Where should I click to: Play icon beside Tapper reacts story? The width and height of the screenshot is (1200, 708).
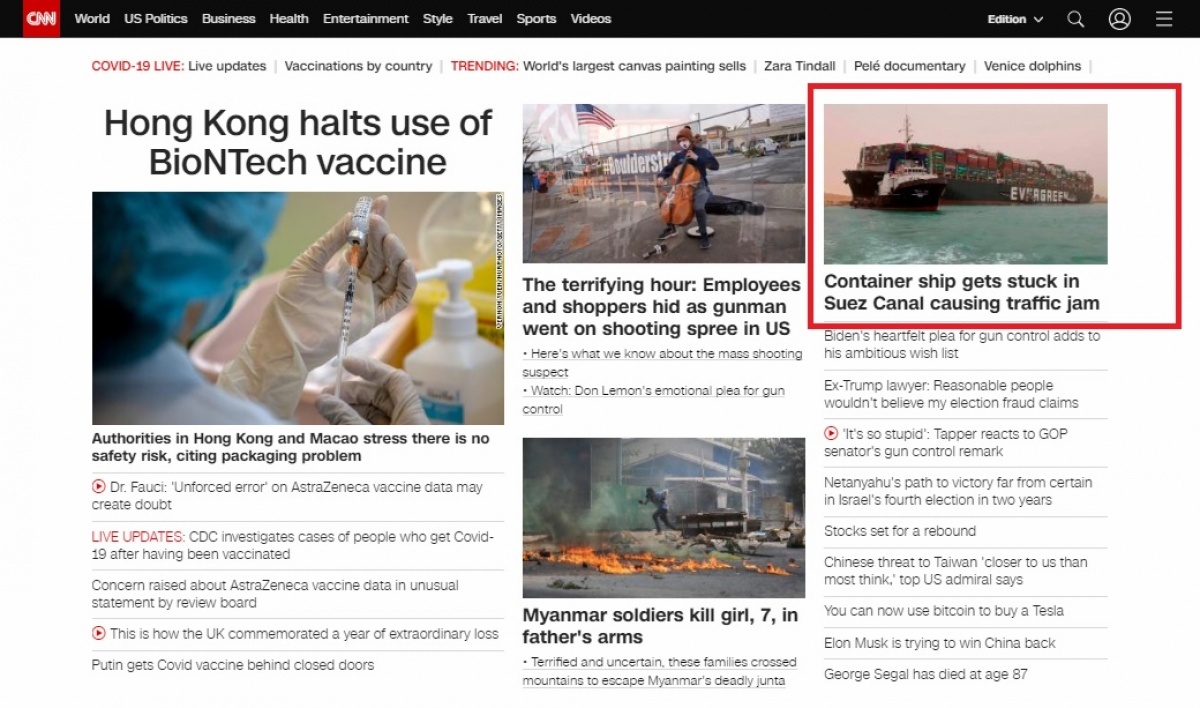point(831,434)
